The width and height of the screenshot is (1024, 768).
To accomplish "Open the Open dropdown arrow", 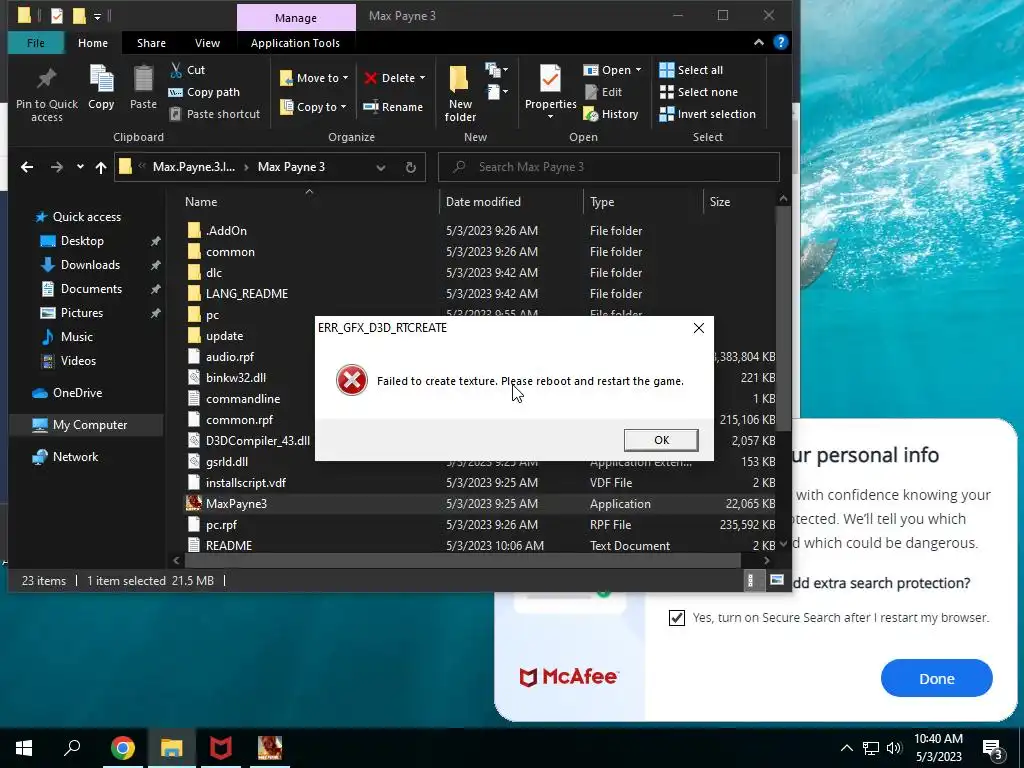I will coord(639,70).
